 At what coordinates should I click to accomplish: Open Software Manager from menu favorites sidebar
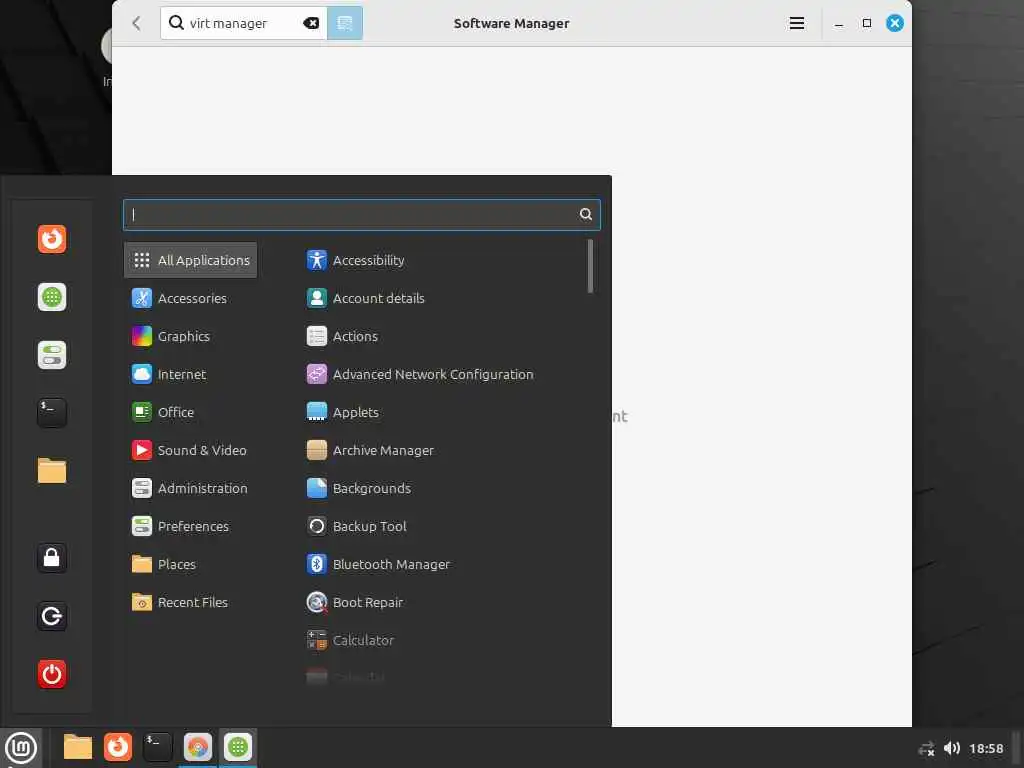tap(52, 297)
